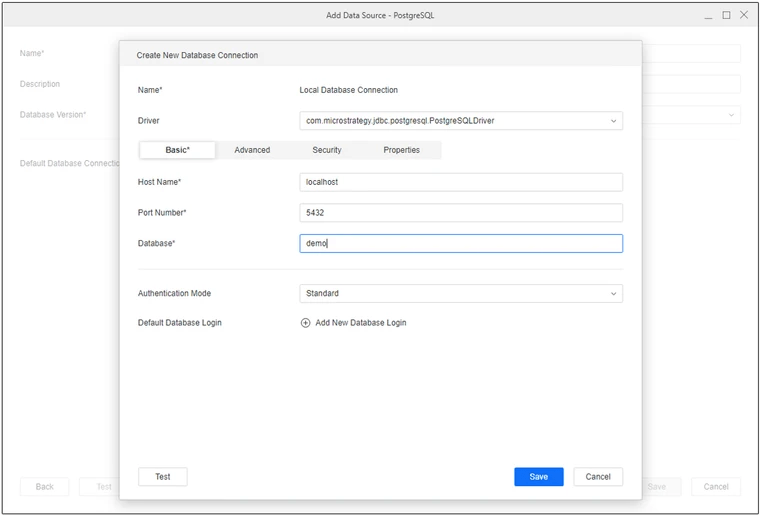Click the plus icon for Add New Database Login

pos(306,323)
